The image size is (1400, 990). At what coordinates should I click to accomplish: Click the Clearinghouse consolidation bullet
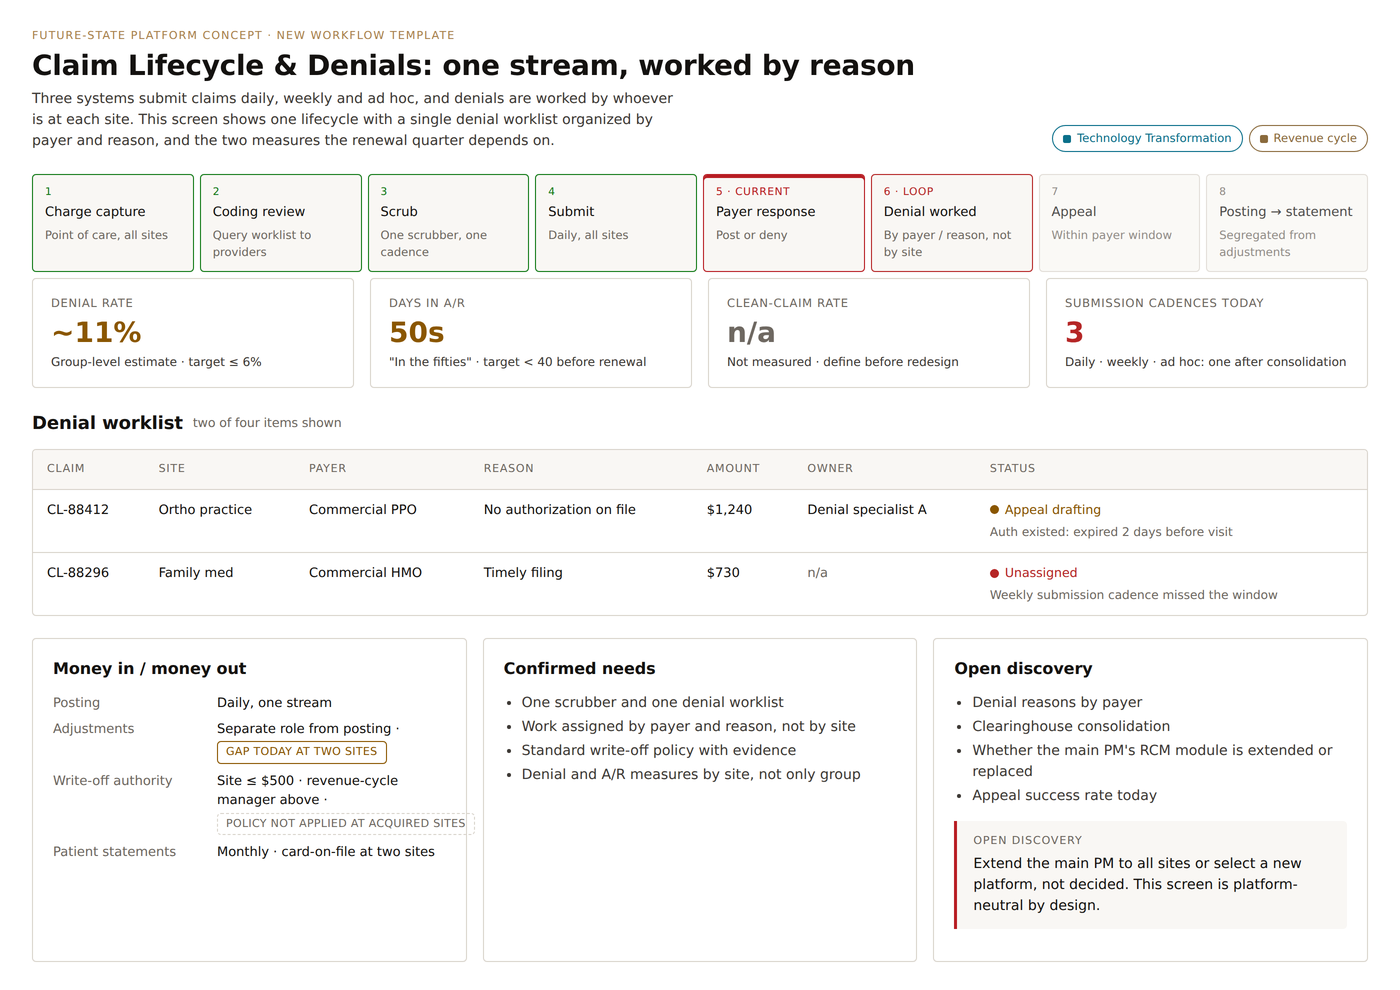click(1071, 727)
